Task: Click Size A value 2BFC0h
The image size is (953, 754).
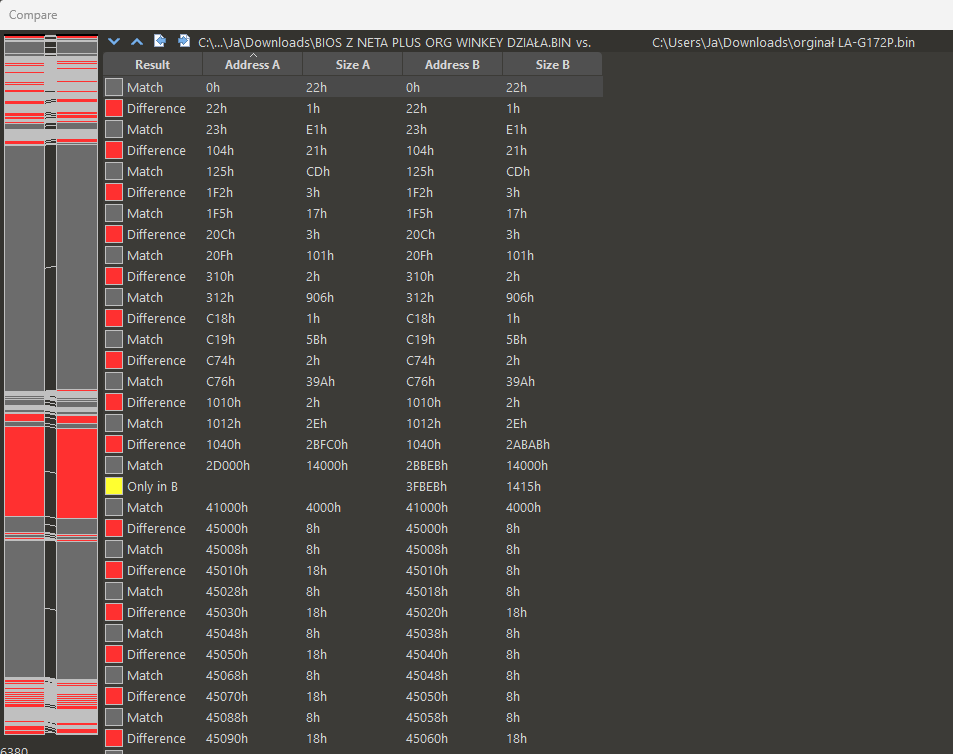Action: coord(327,444)
